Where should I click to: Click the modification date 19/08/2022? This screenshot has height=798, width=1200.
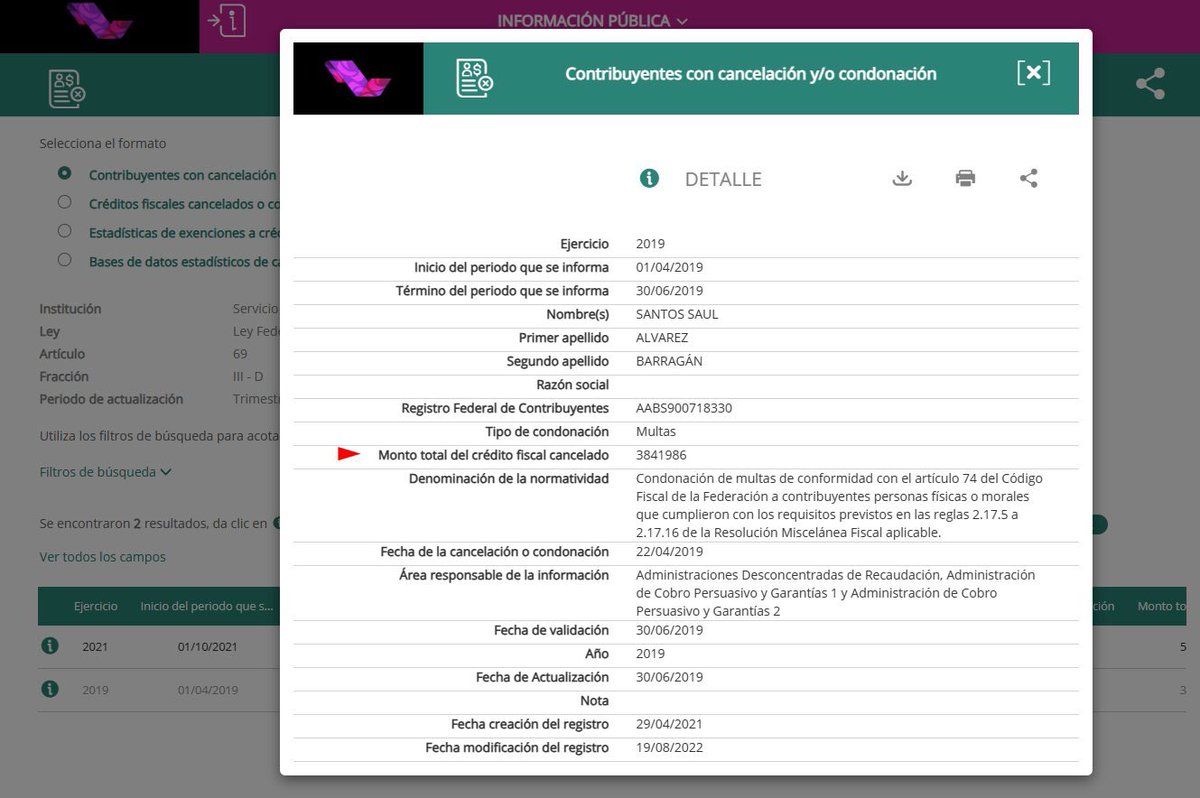[x=670, y=747]
